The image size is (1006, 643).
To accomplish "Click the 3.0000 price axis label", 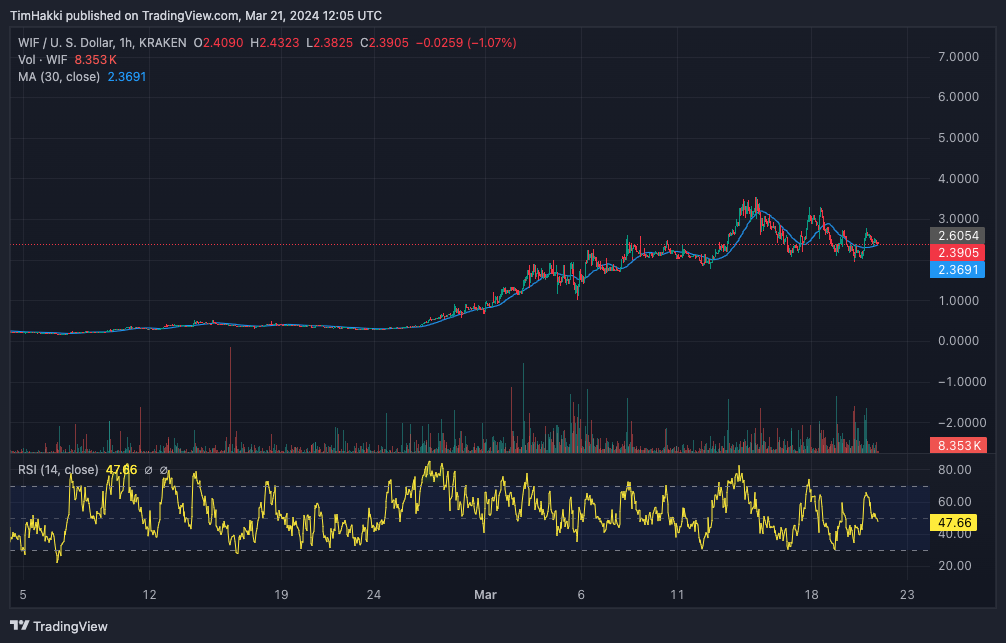I will coord(958,219).
